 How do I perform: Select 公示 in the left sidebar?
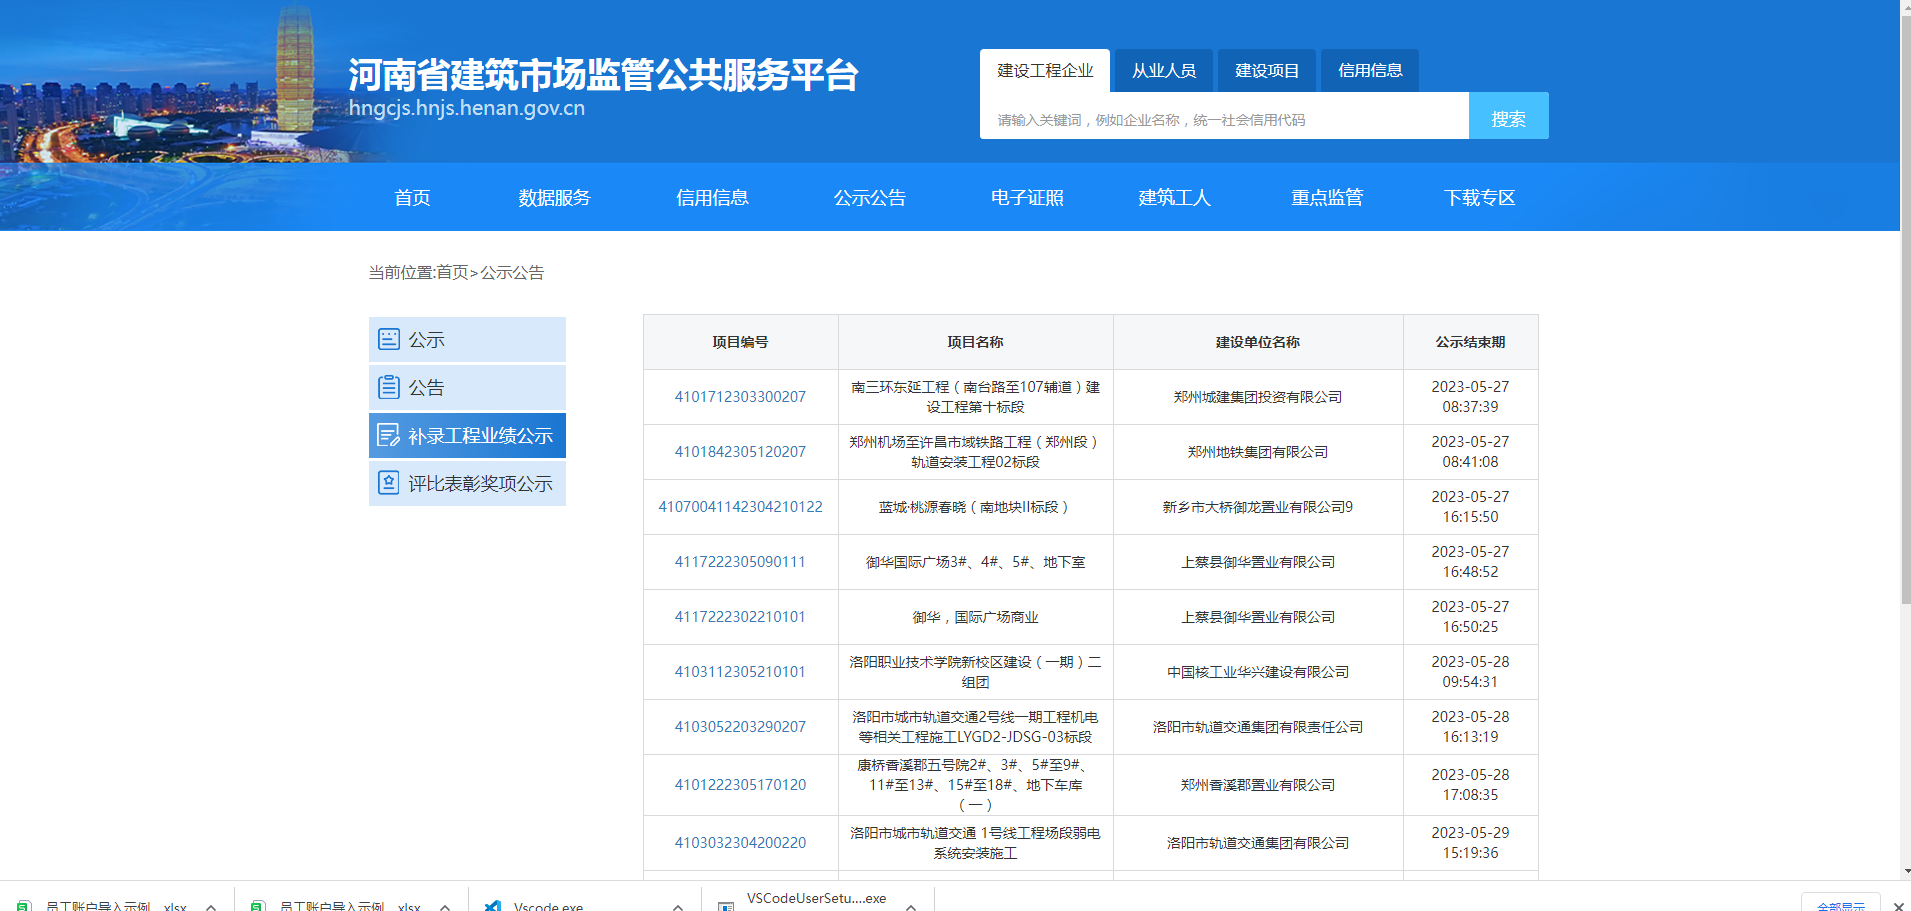point(467,339)
